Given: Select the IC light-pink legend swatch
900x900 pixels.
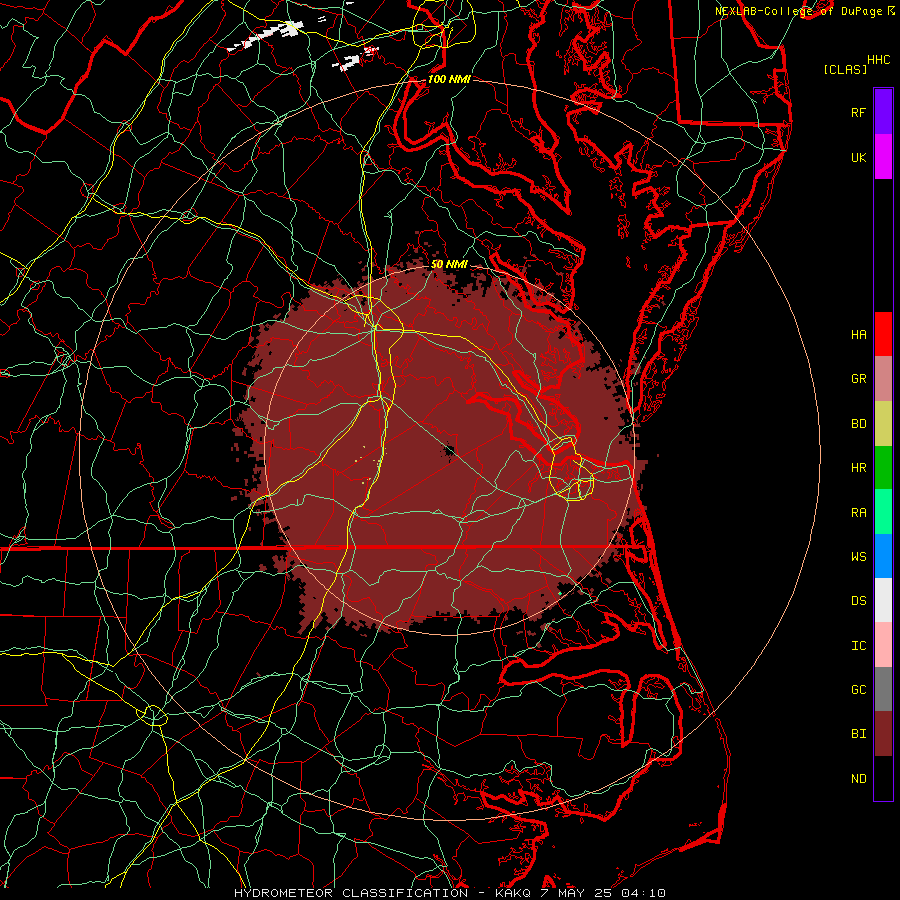Looking at the screenshot, I should [883, 645].
